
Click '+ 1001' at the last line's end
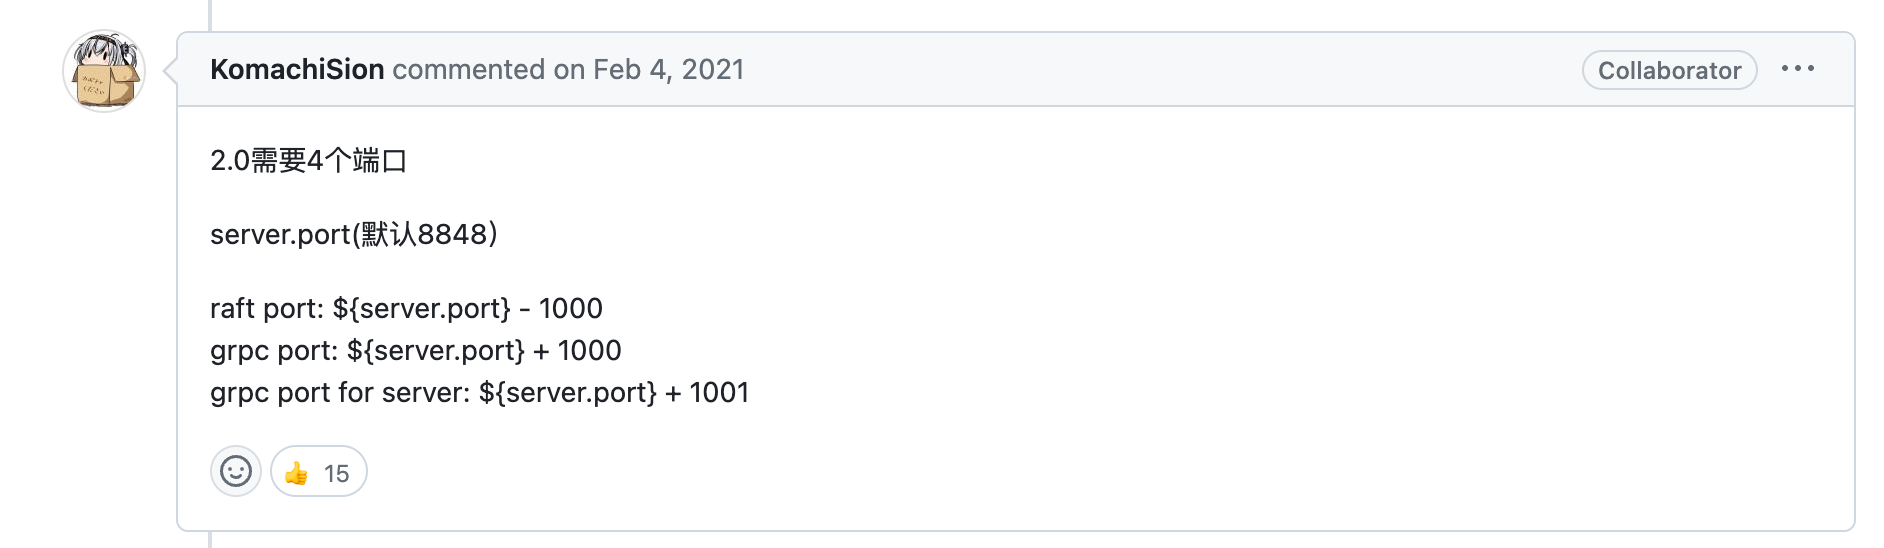pos(707,392)
